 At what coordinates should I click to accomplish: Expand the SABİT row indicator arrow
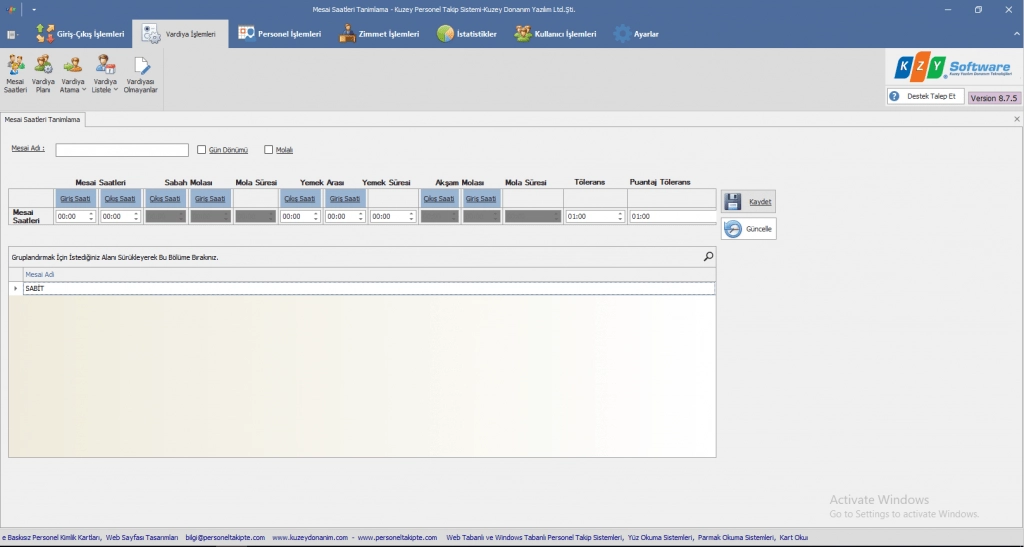point(15,288)
